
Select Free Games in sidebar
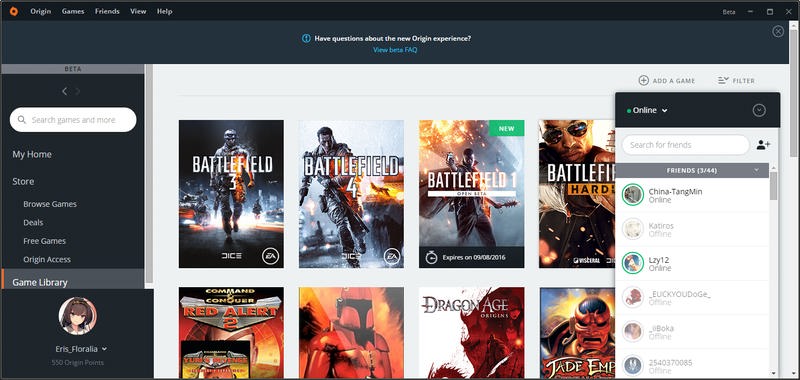click(44, 241)
